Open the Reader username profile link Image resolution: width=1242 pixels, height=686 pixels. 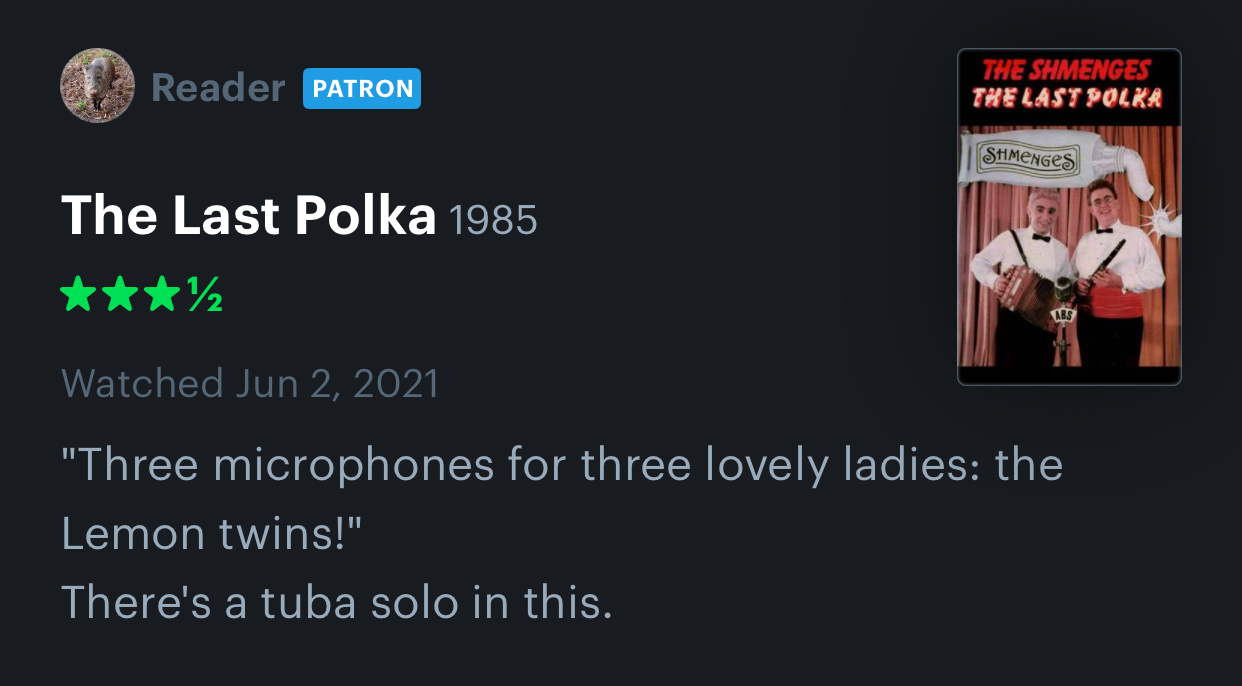tap(218, 88)
